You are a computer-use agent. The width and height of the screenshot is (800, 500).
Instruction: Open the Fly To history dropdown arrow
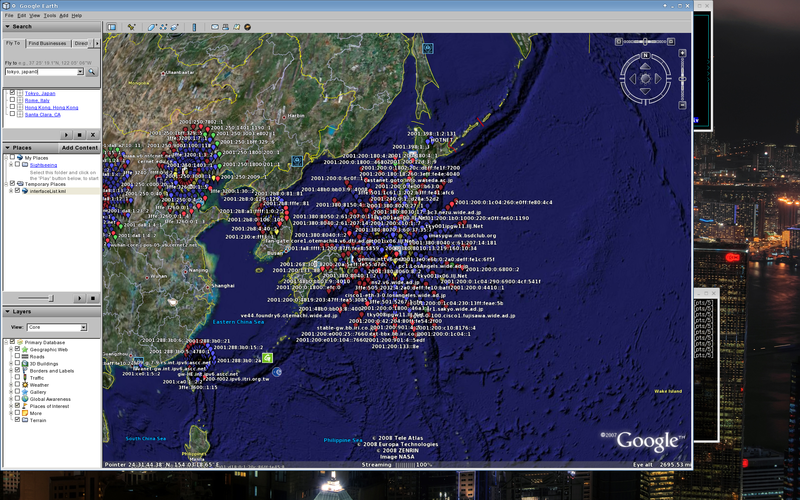80,72
